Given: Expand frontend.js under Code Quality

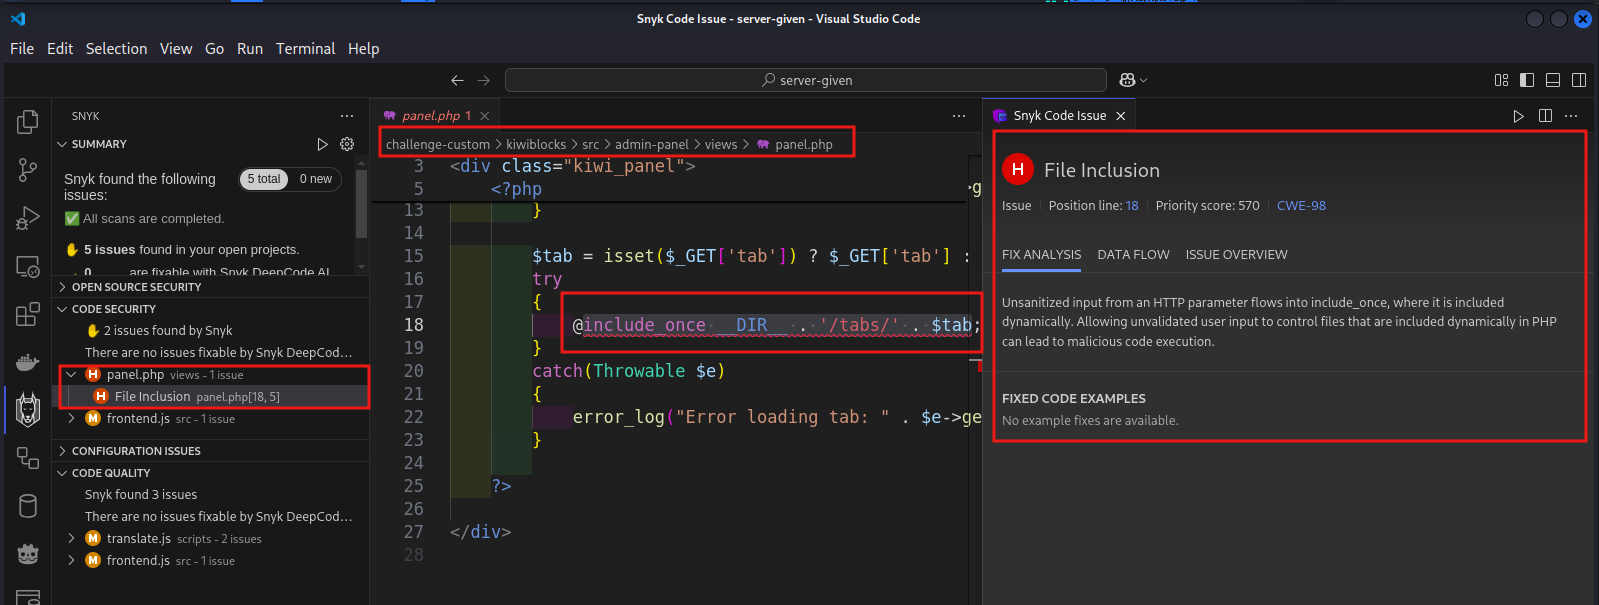Looking at the screenshot, I should click(x=71, y=560).
